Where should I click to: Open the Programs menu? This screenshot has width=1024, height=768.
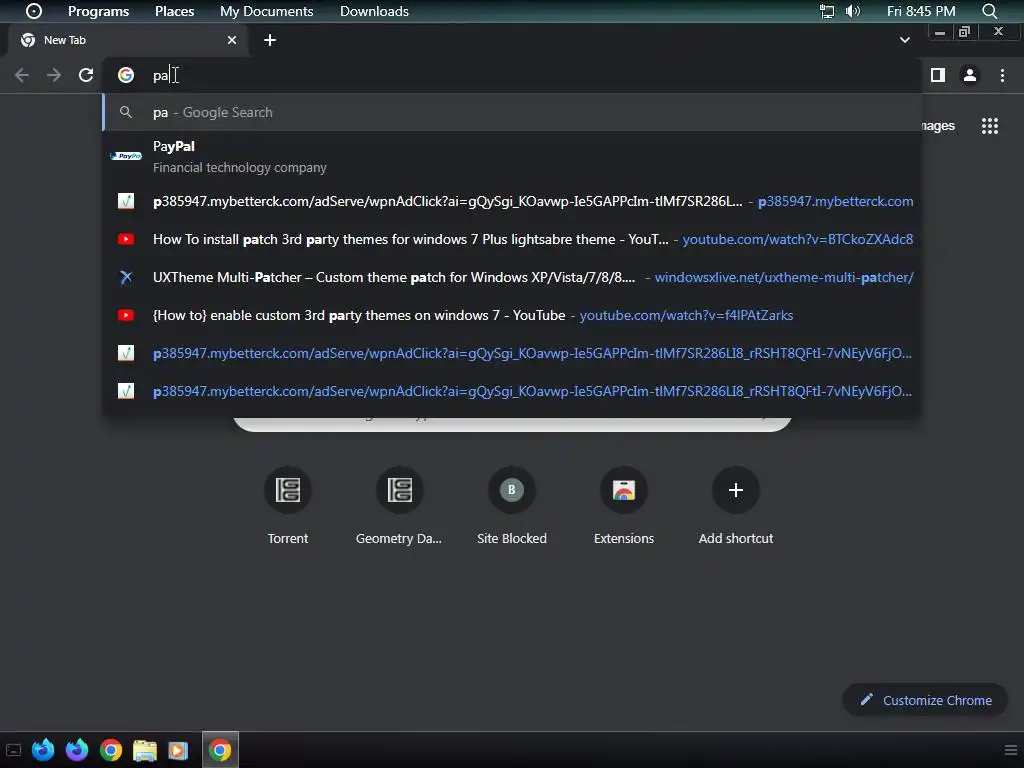(99, 11)
